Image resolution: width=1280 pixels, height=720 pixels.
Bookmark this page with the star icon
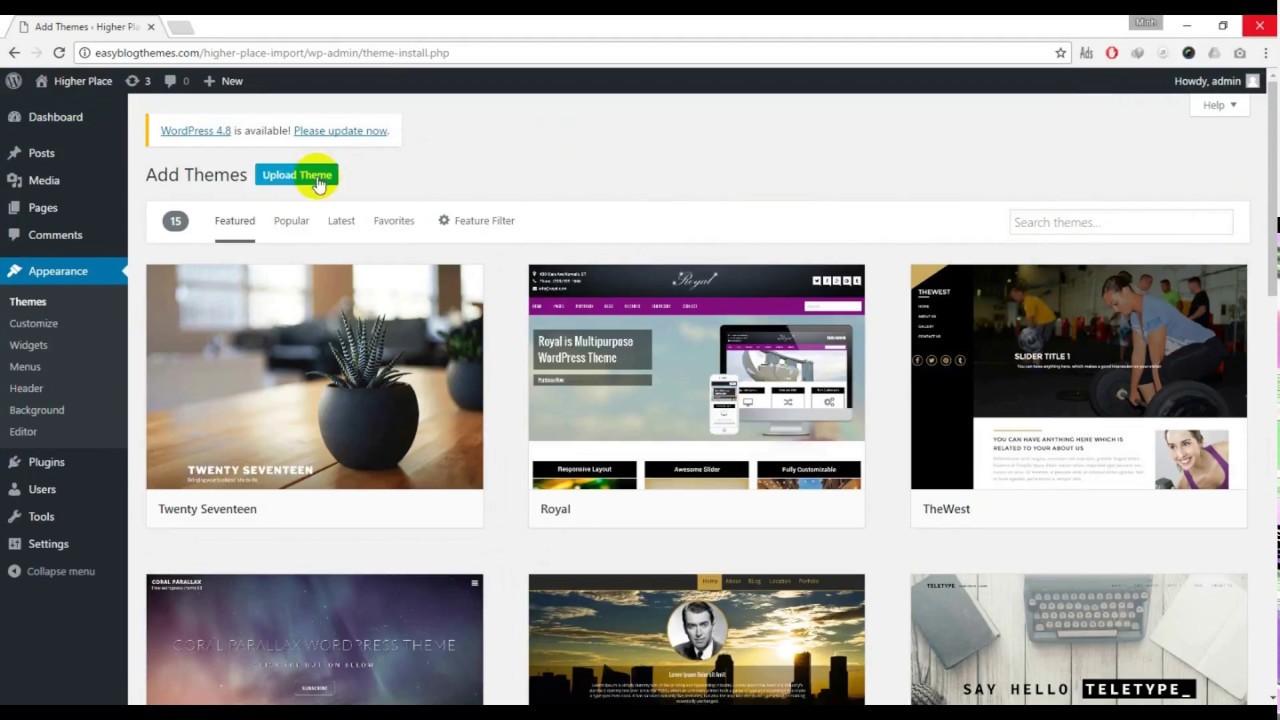[1061, 53]
